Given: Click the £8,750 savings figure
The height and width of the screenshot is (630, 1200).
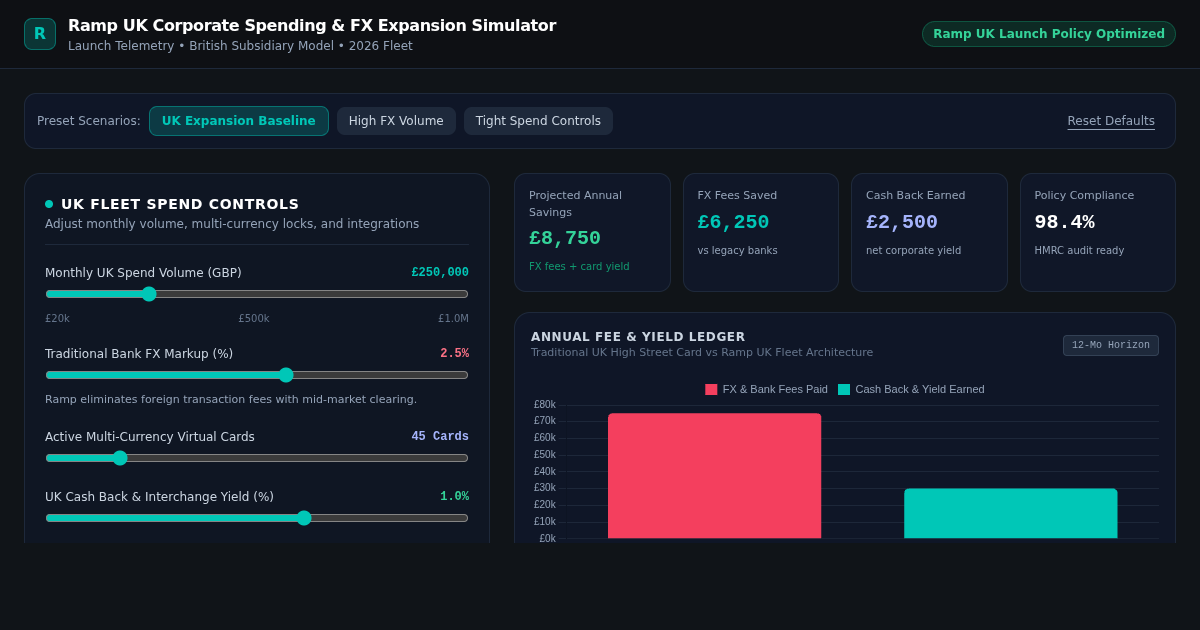Looking at the screenshot, I should coord(565,238).
